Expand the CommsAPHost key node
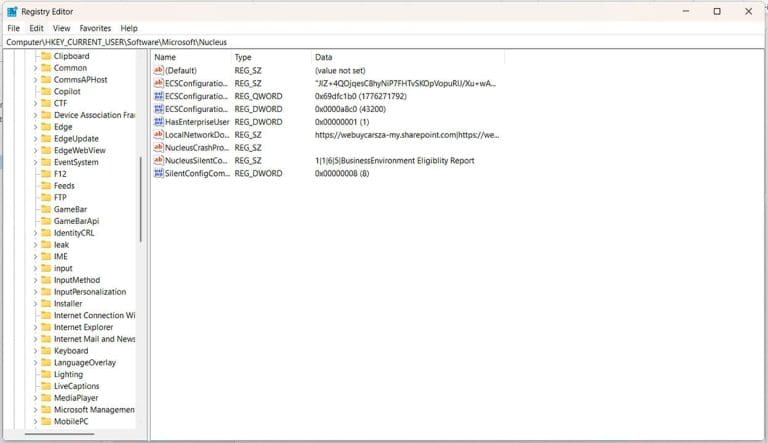768x443 pixels. [35, 80]
